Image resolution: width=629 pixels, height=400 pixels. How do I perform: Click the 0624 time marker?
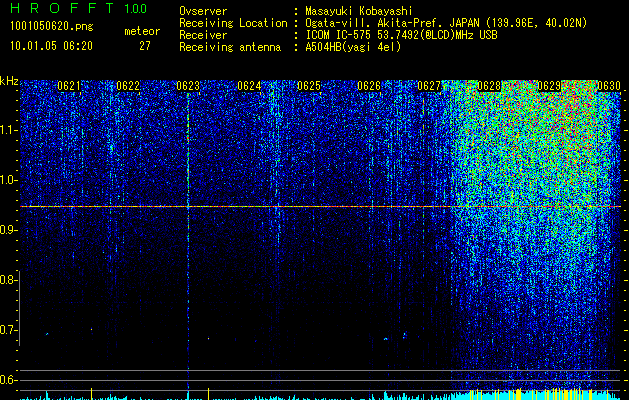249,86
